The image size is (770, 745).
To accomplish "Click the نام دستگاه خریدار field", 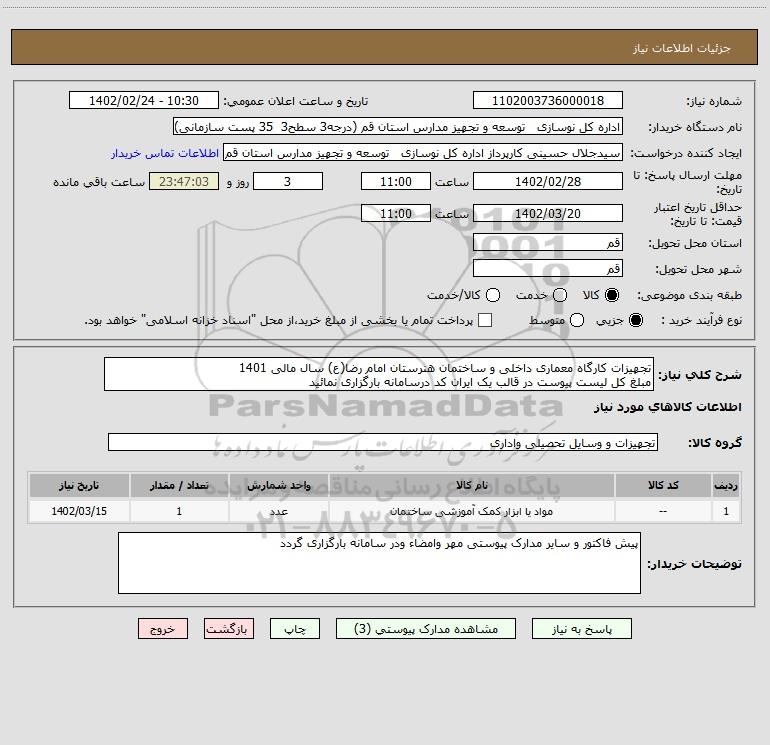I will (x=398, y=127).
